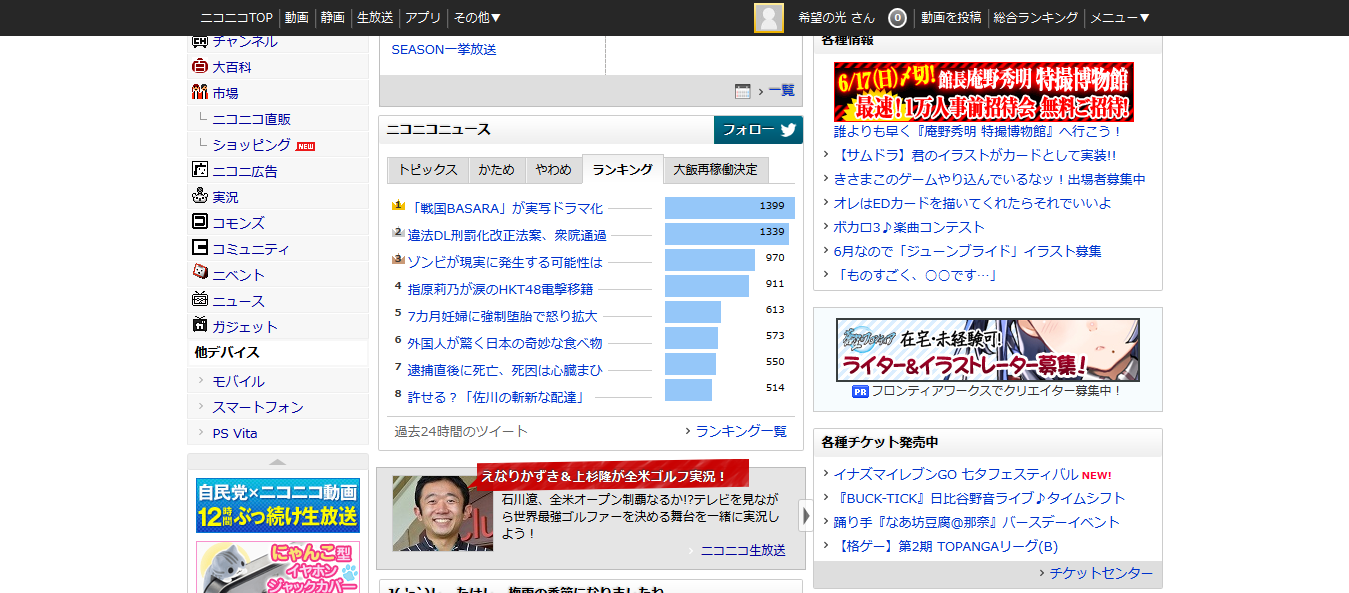Click the コミュニティ sidebar icon

tap(200, 249)
